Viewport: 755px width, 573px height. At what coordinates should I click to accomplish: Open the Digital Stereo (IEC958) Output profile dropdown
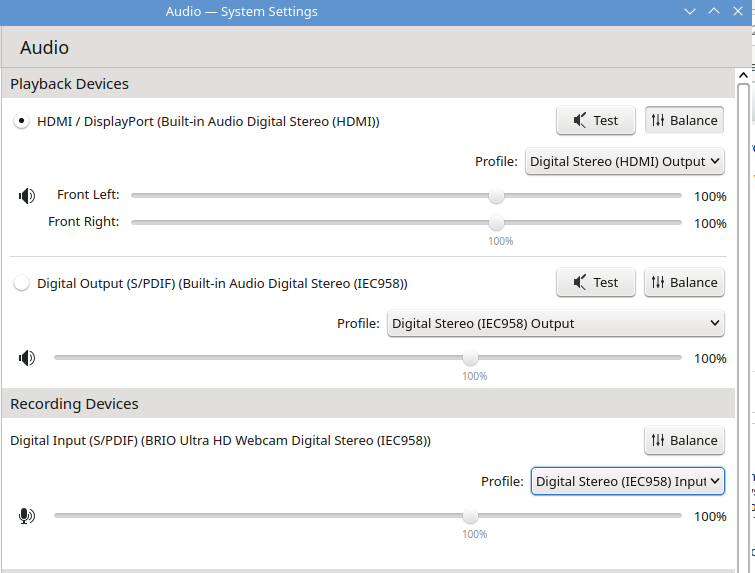coord(555,323)
